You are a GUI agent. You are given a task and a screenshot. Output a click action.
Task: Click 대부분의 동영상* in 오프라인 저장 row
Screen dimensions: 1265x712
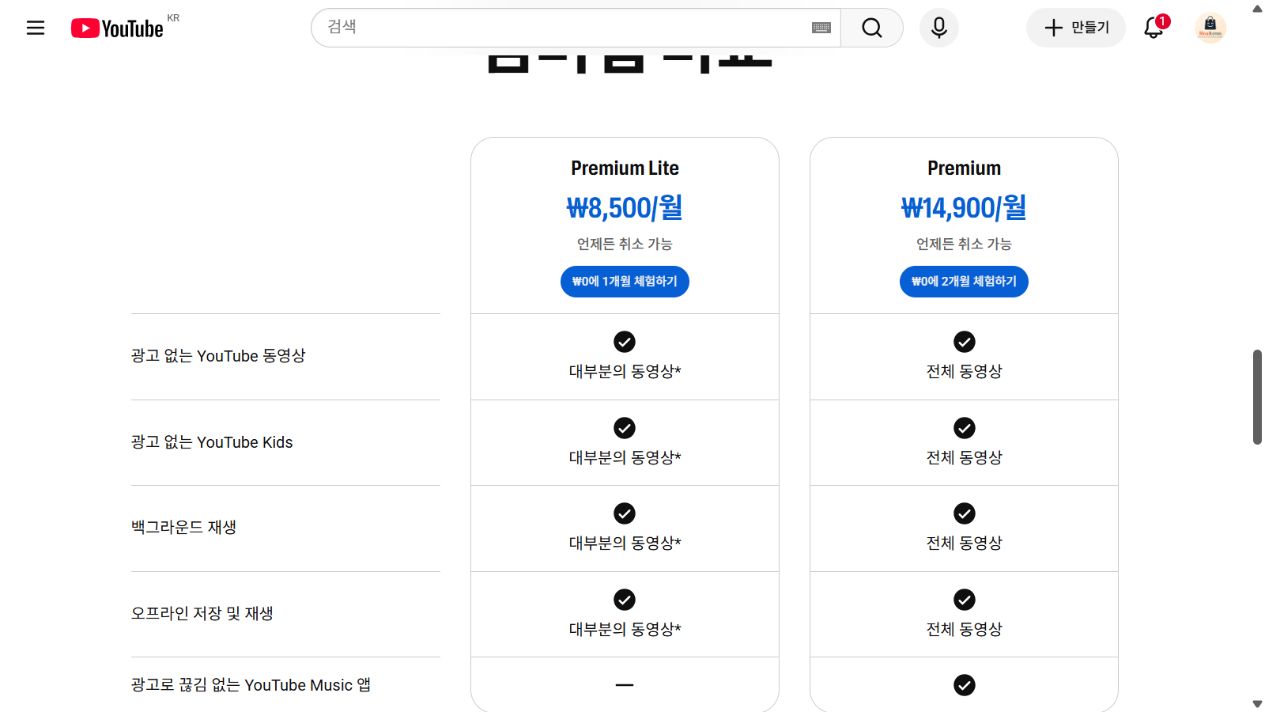pyautogui.click(x=625, y=630)
